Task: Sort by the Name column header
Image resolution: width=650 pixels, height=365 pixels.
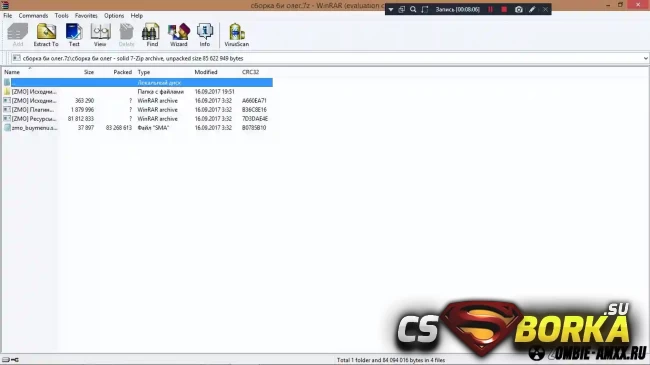Action: pyautogui.click(x=12, y=72)
